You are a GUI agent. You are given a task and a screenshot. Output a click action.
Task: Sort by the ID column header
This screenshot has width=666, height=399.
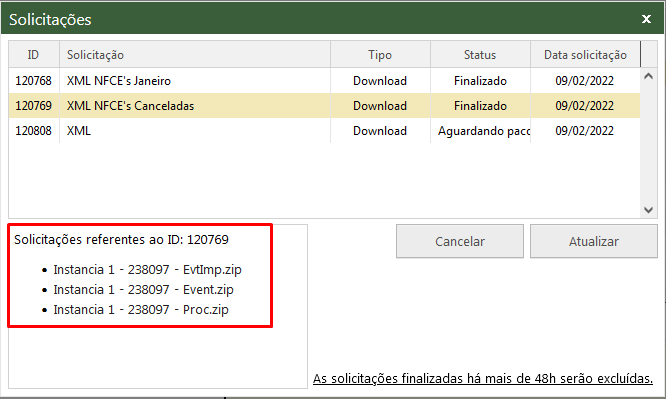click(x=34, y=55)
